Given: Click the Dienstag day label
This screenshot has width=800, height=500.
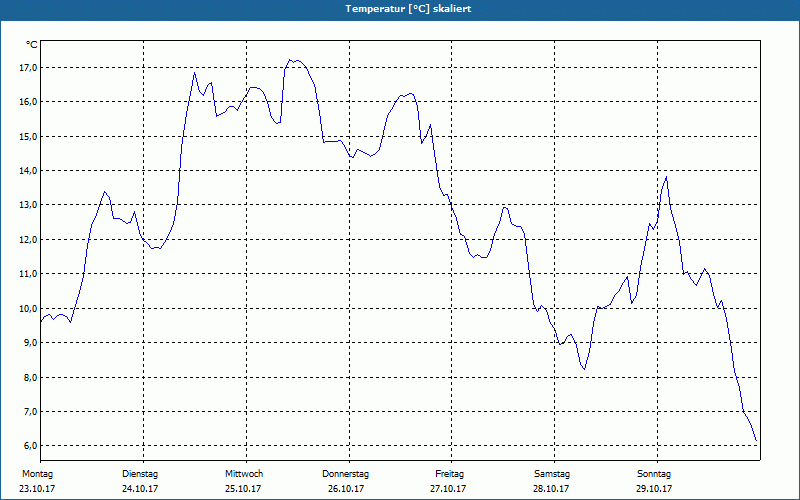Looking at the screenshot, I should coord(140,474).
